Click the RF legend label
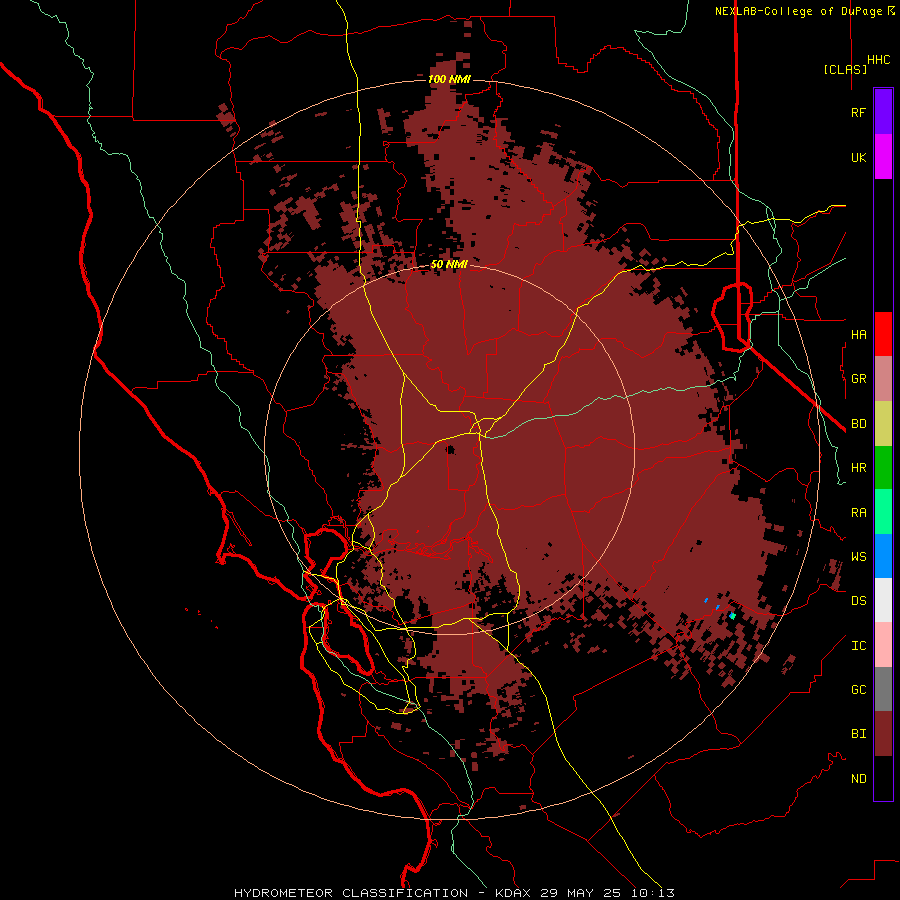Image resolution: width=900 pixels, height=900 pixels. coord(858,112)
